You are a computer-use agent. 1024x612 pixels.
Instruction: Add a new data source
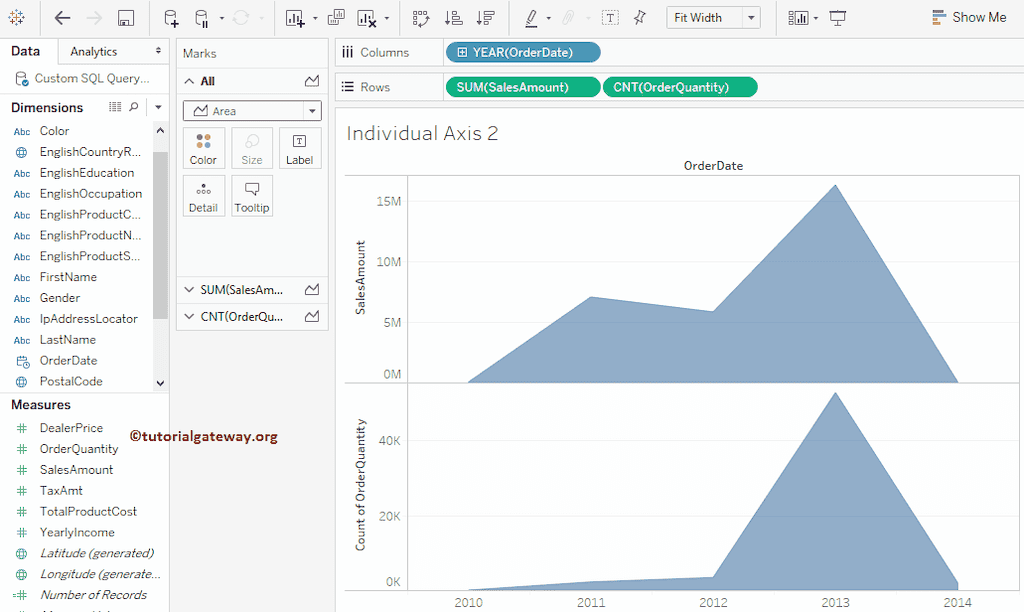pyautogui.click(x=170, y=17)
